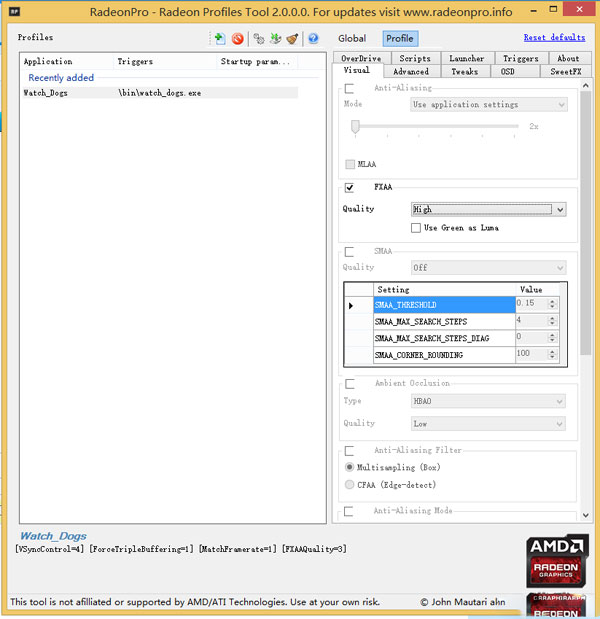Click the Recently added group header
Screen dimensions: 600x619
pos(61,78)
